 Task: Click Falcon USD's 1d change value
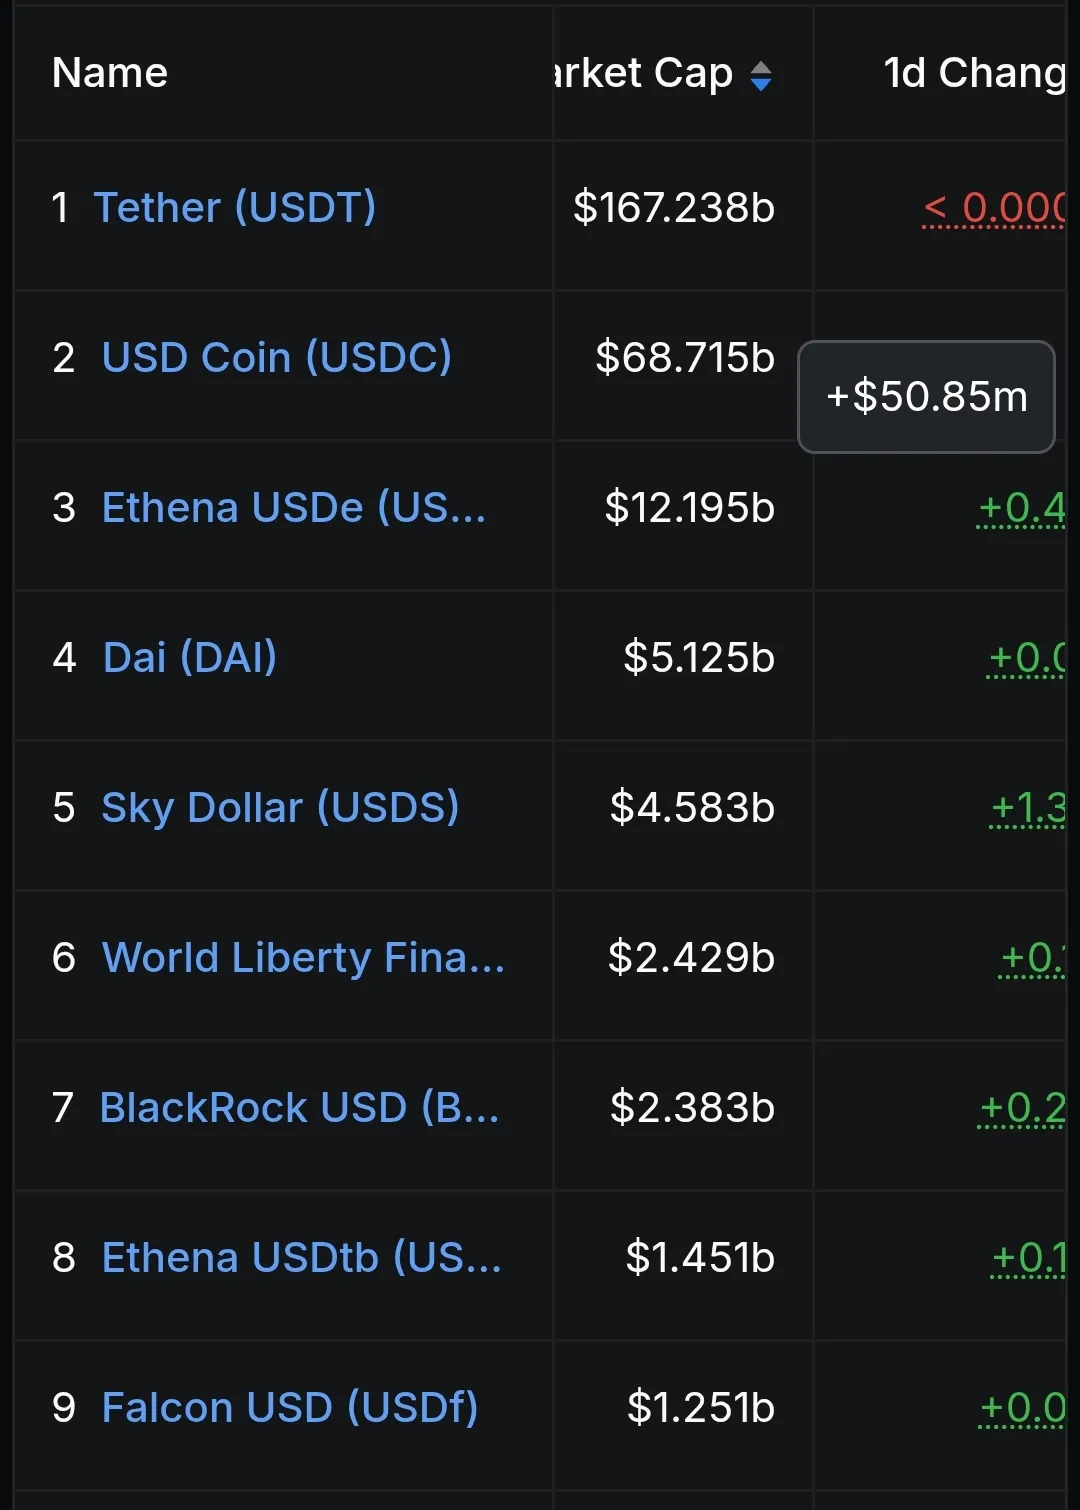1022,1408
